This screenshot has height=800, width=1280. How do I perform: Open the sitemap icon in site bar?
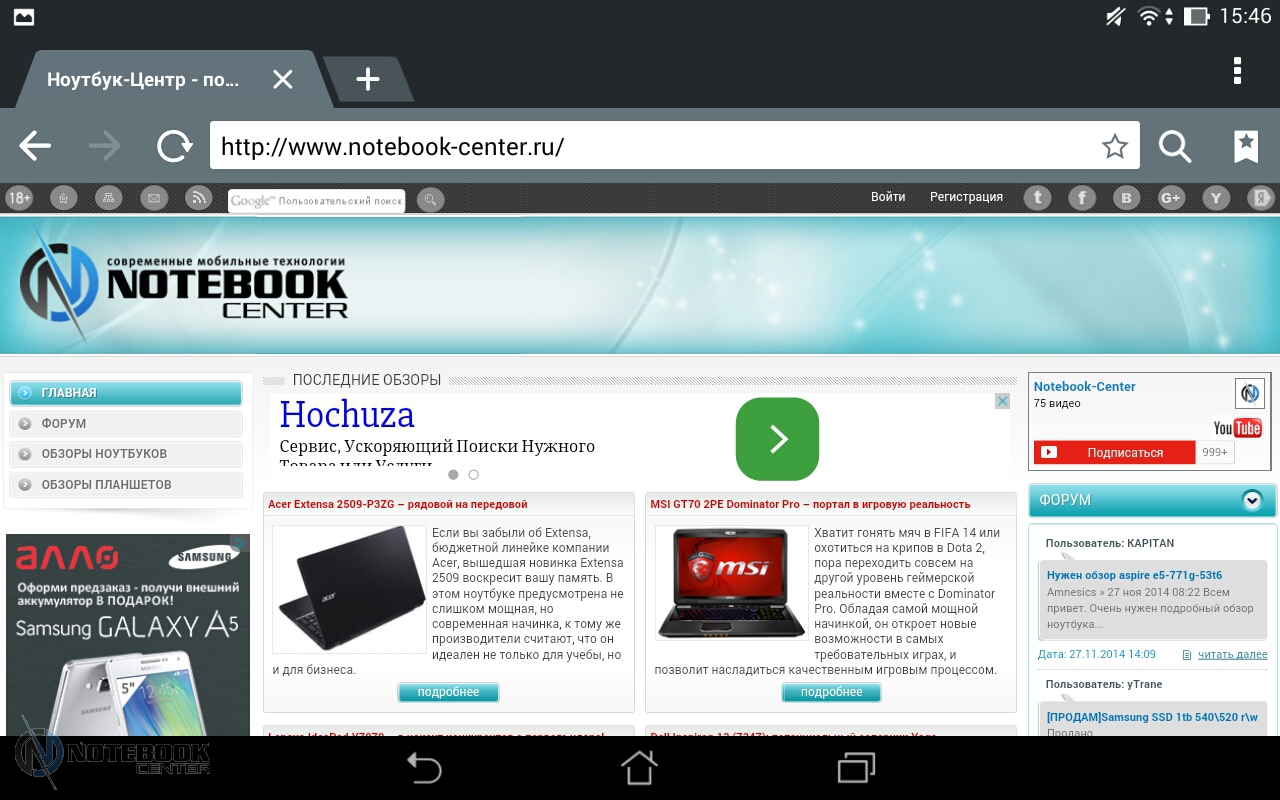[x=109, y=198]
